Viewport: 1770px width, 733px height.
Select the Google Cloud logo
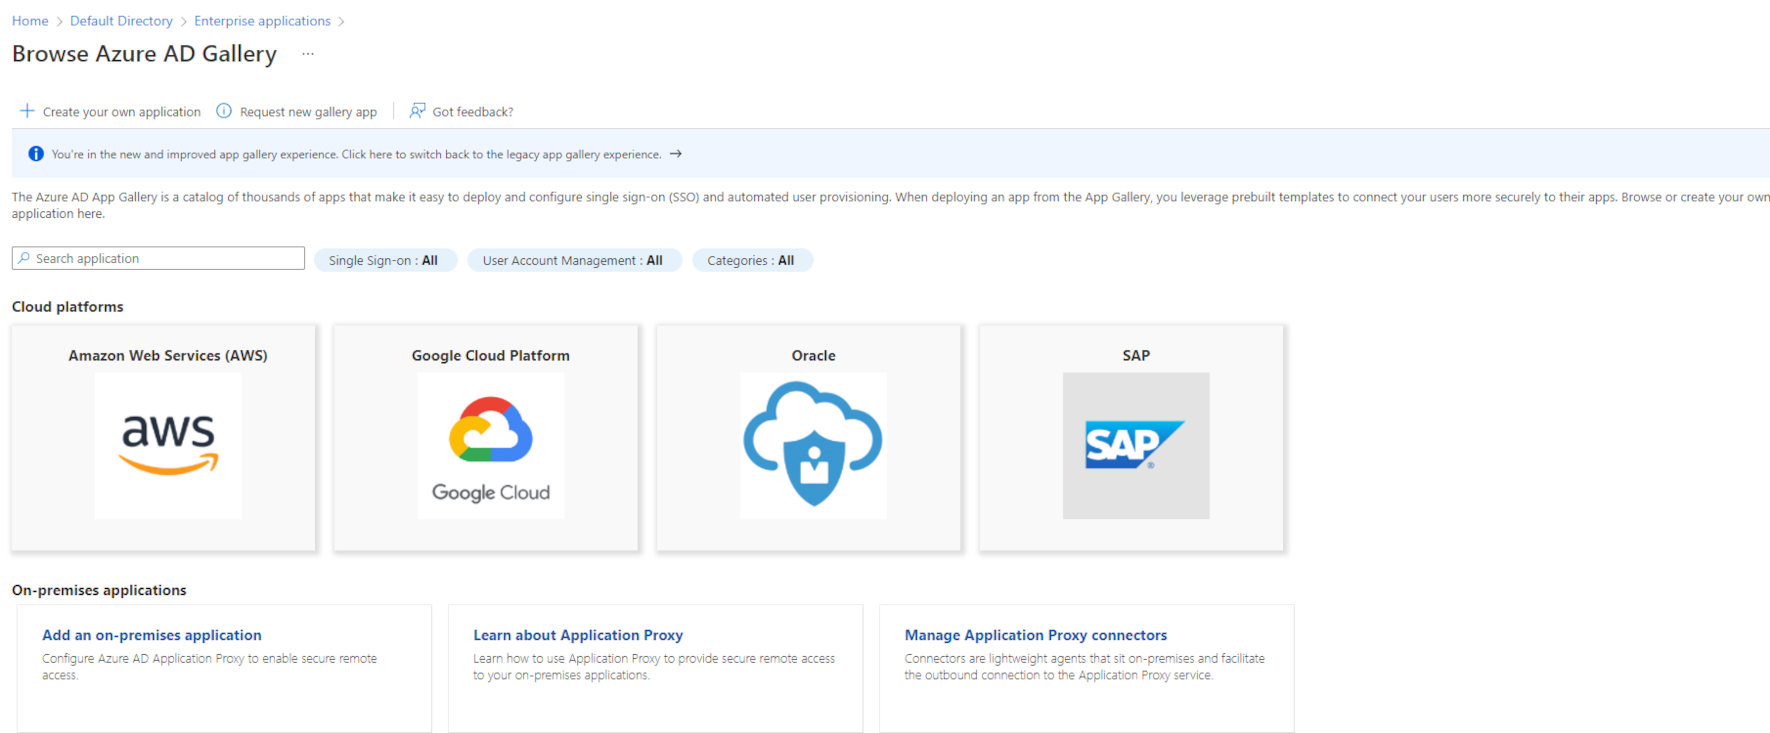[x=490, y=445]
